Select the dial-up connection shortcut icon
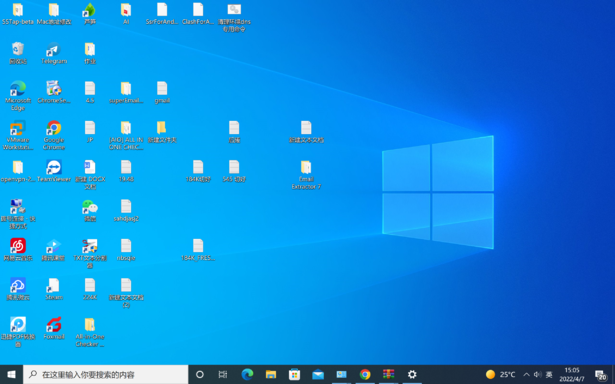Viewport: 615px width, 384px height. point(18,214)
